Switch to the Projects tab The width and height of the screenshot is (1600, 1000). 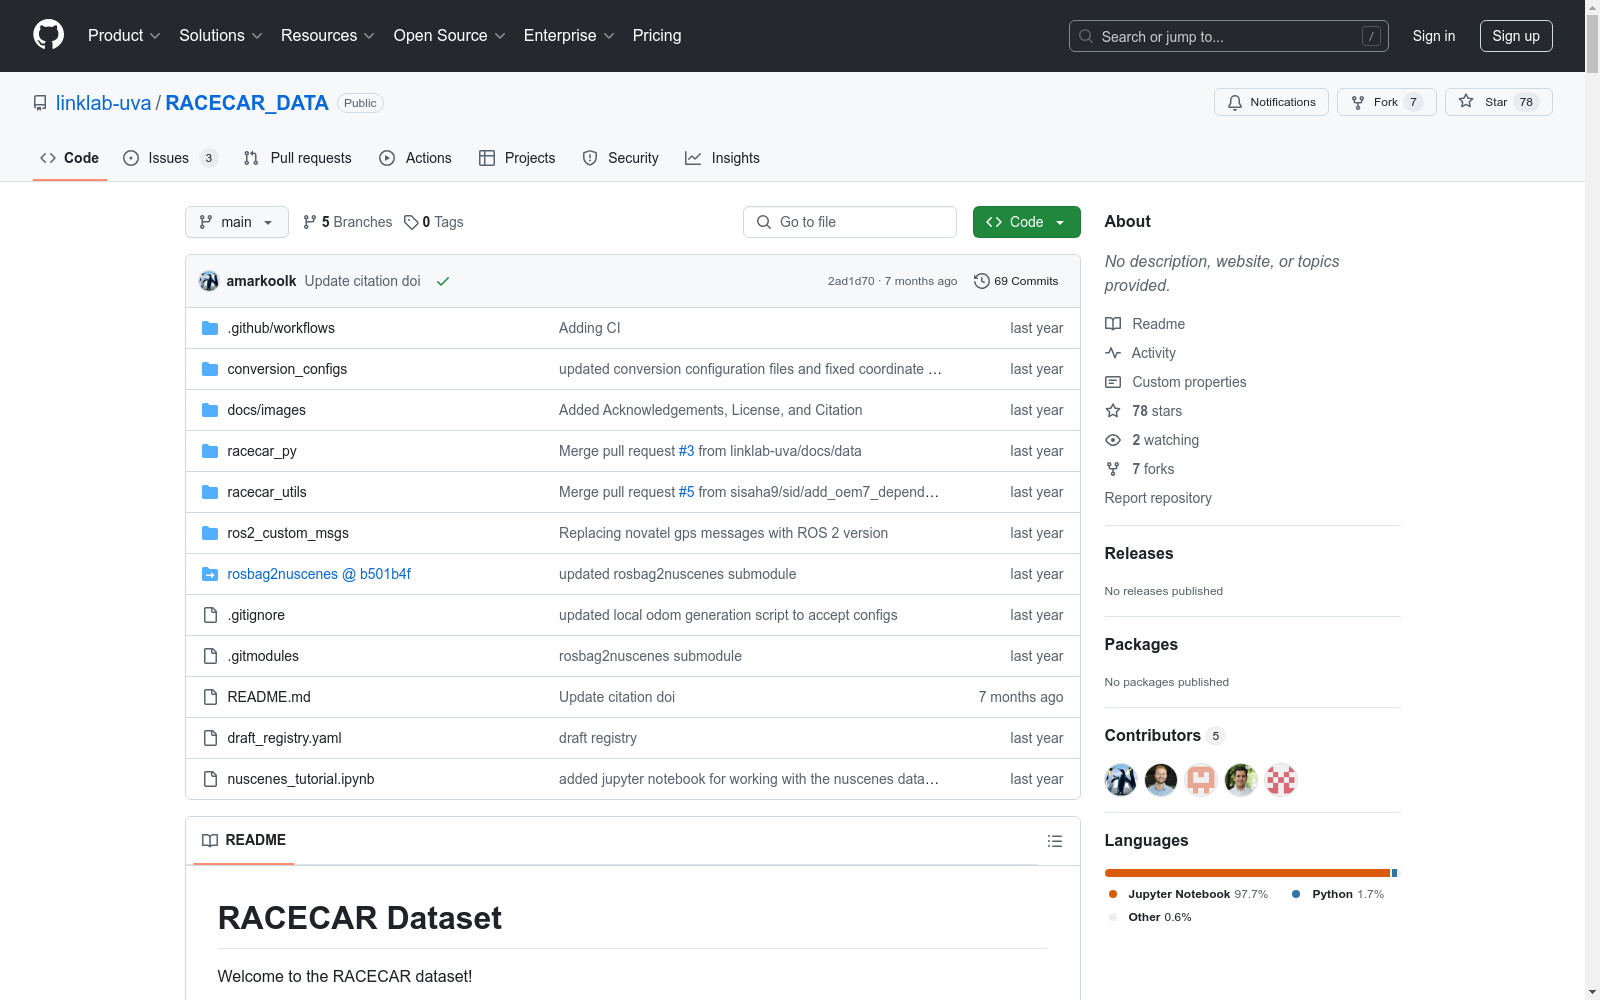point(517,158)
